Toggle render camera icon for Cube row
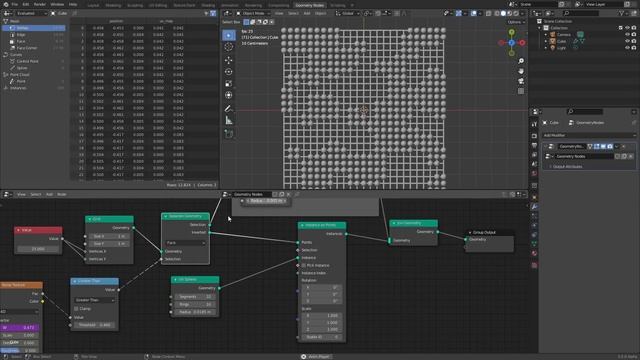Viewport: 640px width, 360px height. pyautogui.click(x=634, y=41)
